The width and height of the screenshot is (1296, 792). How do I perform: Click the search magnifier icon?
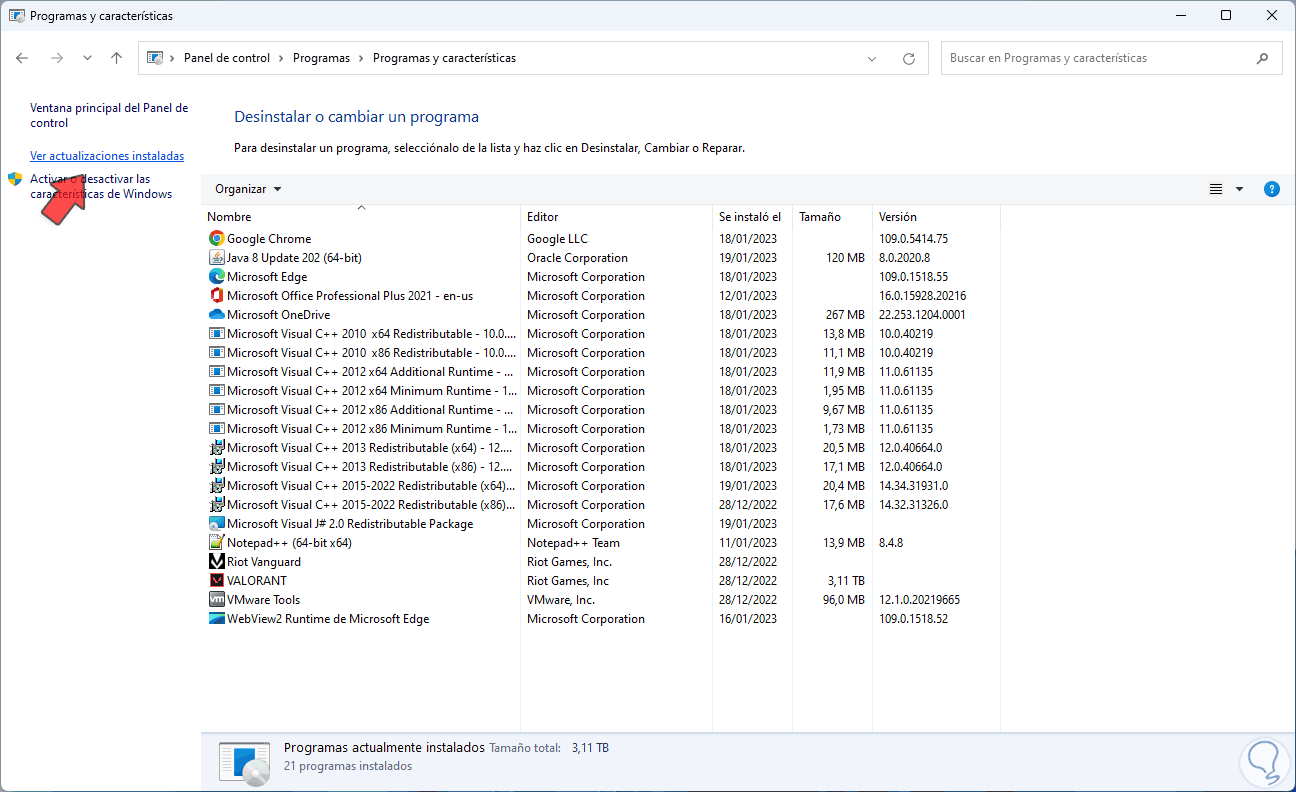tap(1262, 58)
